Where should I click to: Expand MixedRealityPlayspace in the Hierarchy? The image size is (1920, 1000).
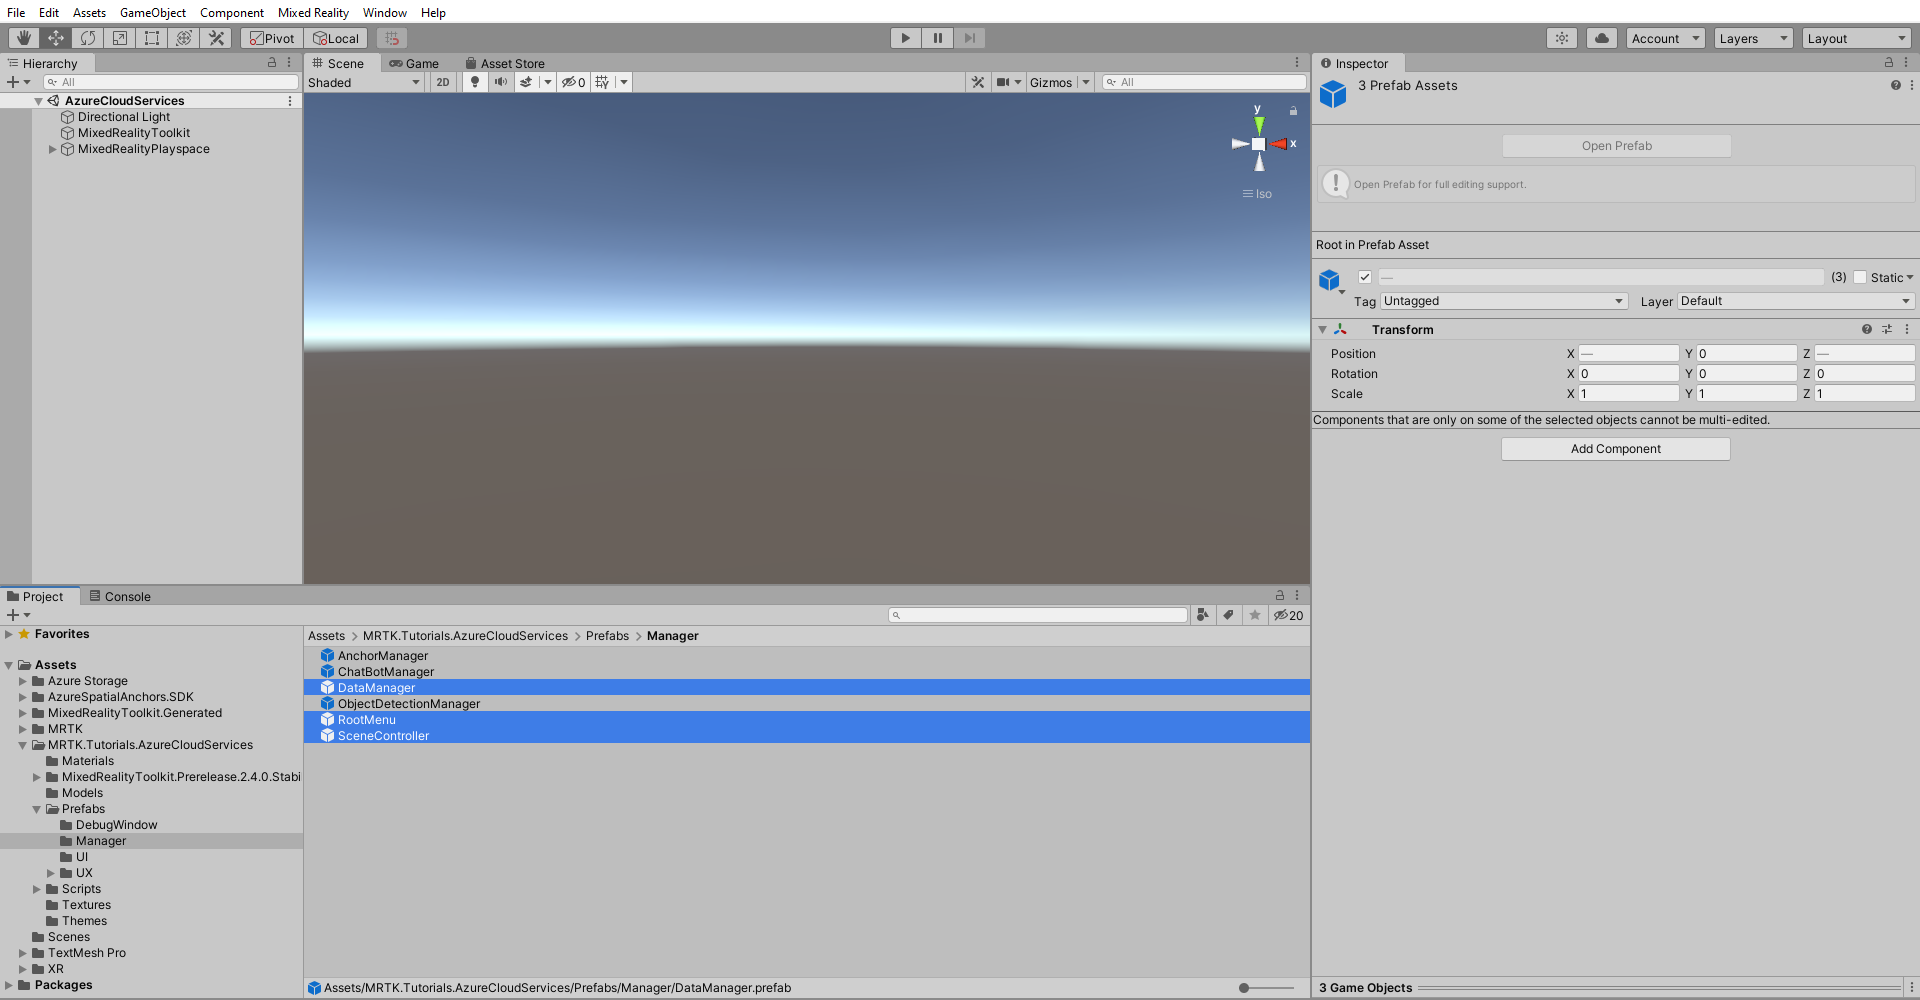coord(52,149)
